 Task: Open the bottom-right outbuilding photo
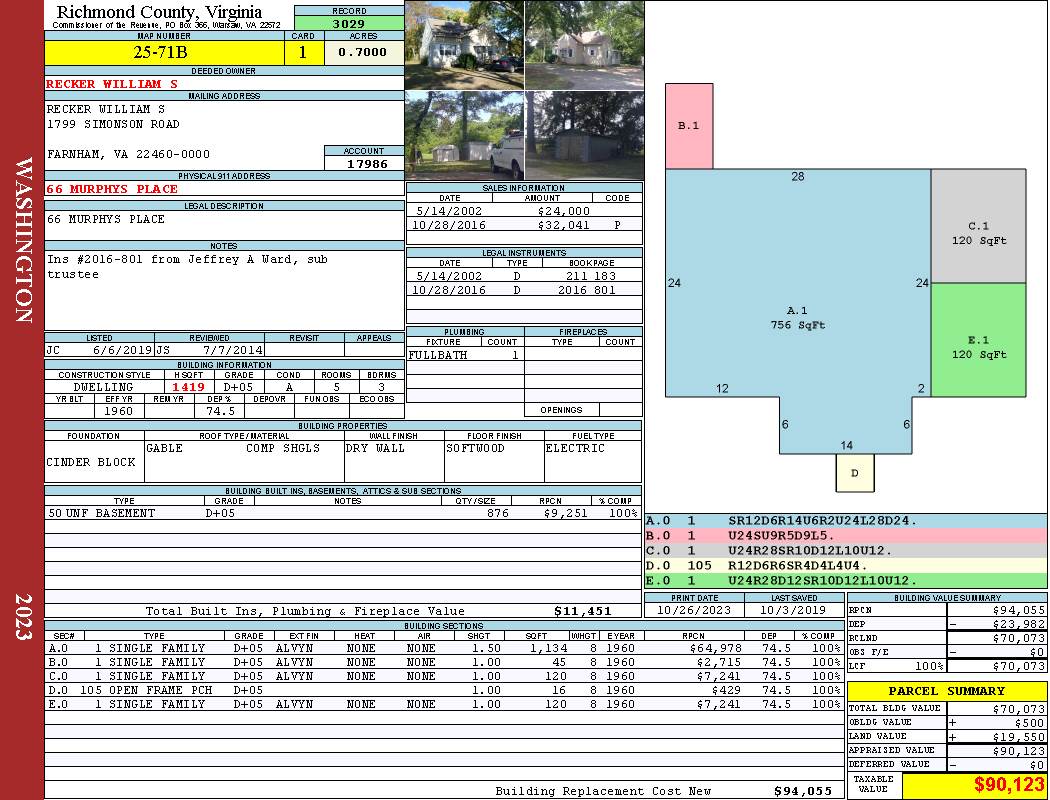click(x=583, y=135)
